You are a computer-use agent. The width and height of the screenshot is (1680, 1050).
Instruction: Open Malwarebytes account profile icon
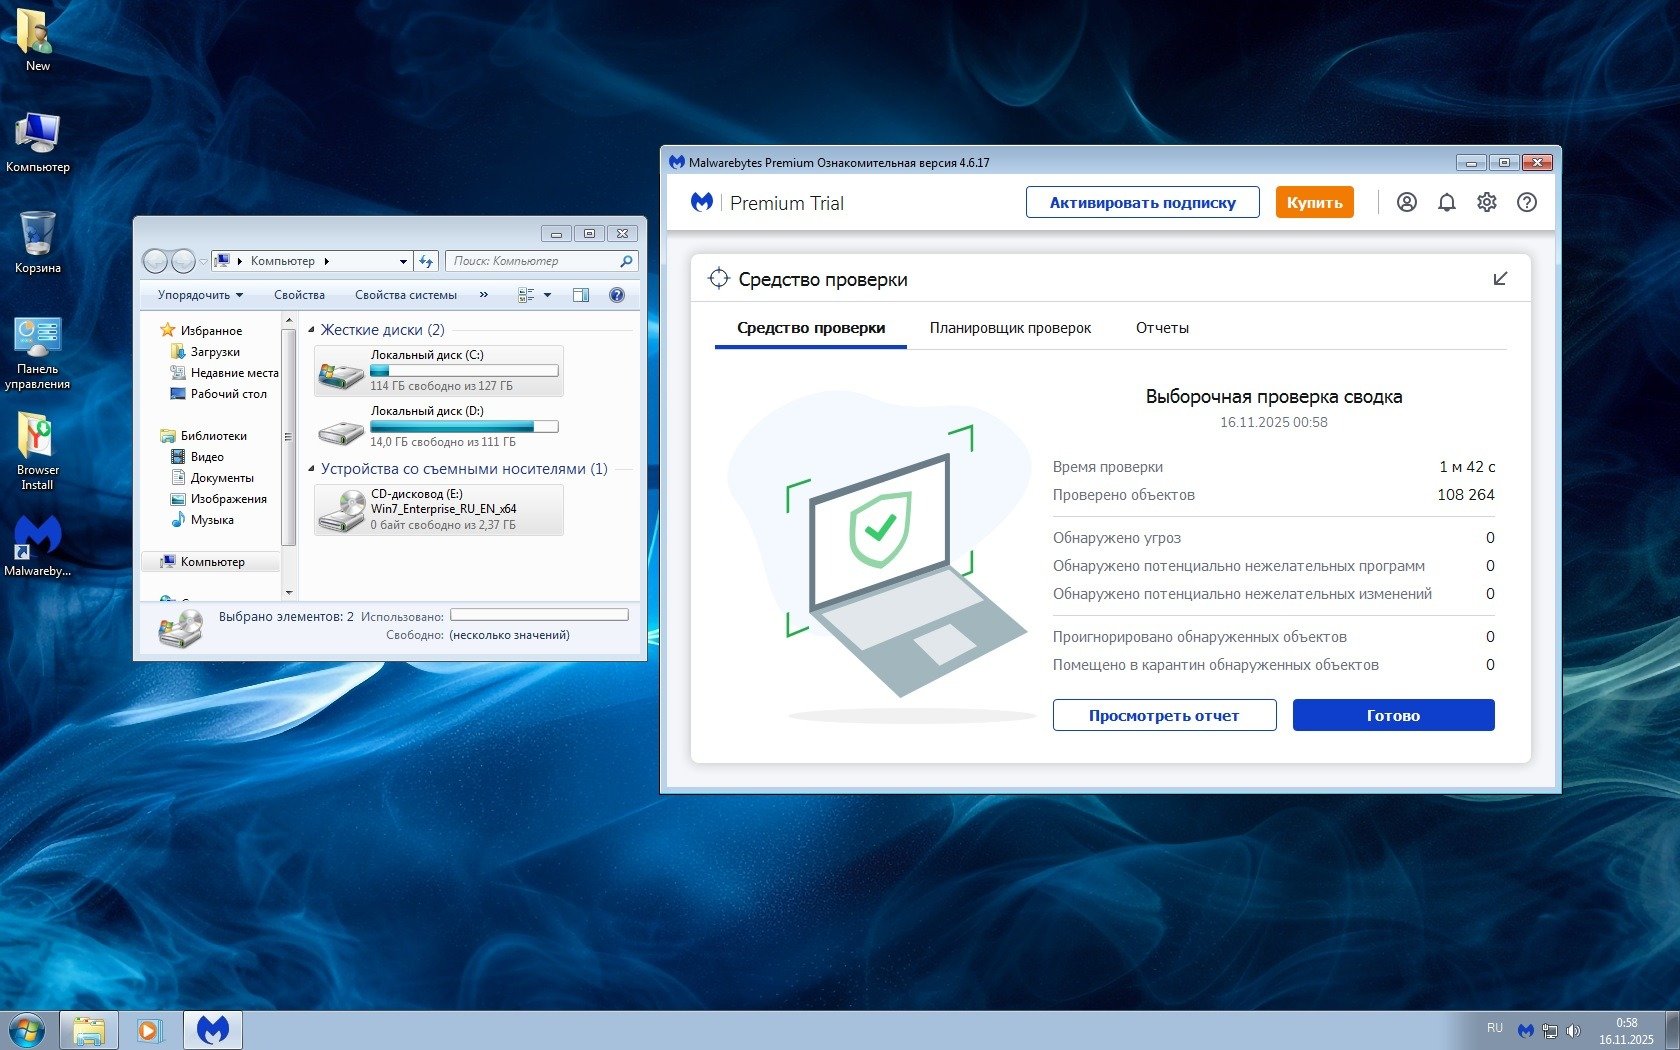pyautogui.click(x=1406, y=202)
